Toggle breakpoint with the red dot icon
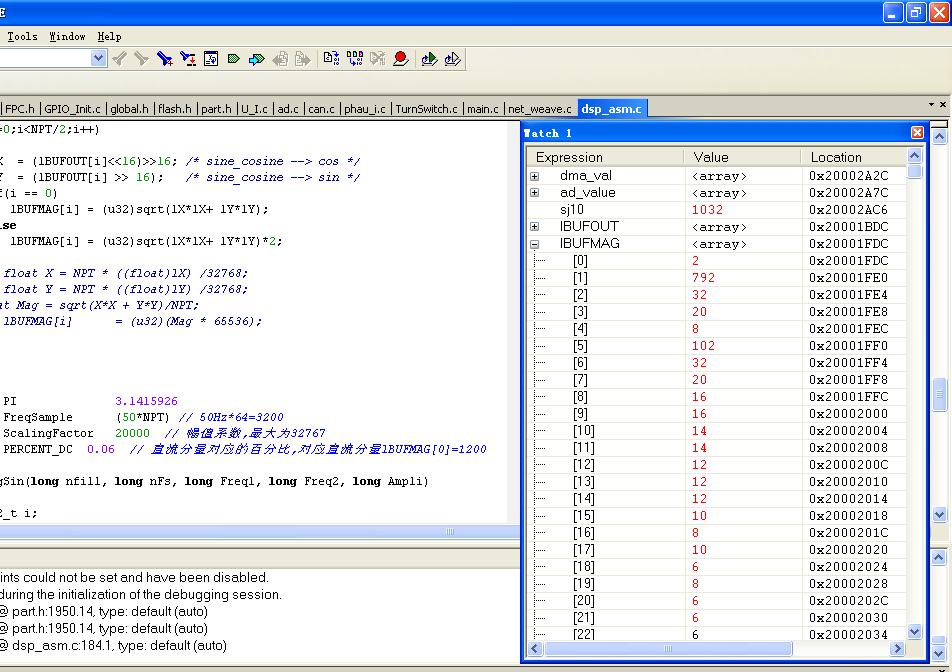Image resolution: width=952 pixels, height=672 pixels. [x=401, y=59]
